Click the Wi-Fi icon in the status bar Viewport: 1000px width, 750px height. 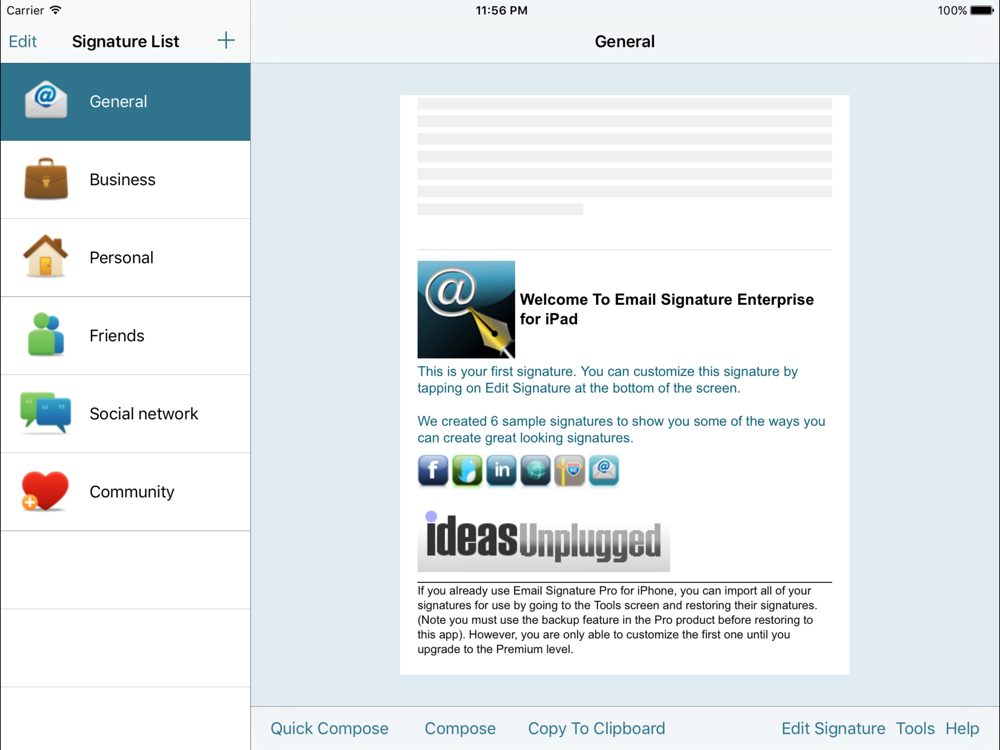click(55, 10)
